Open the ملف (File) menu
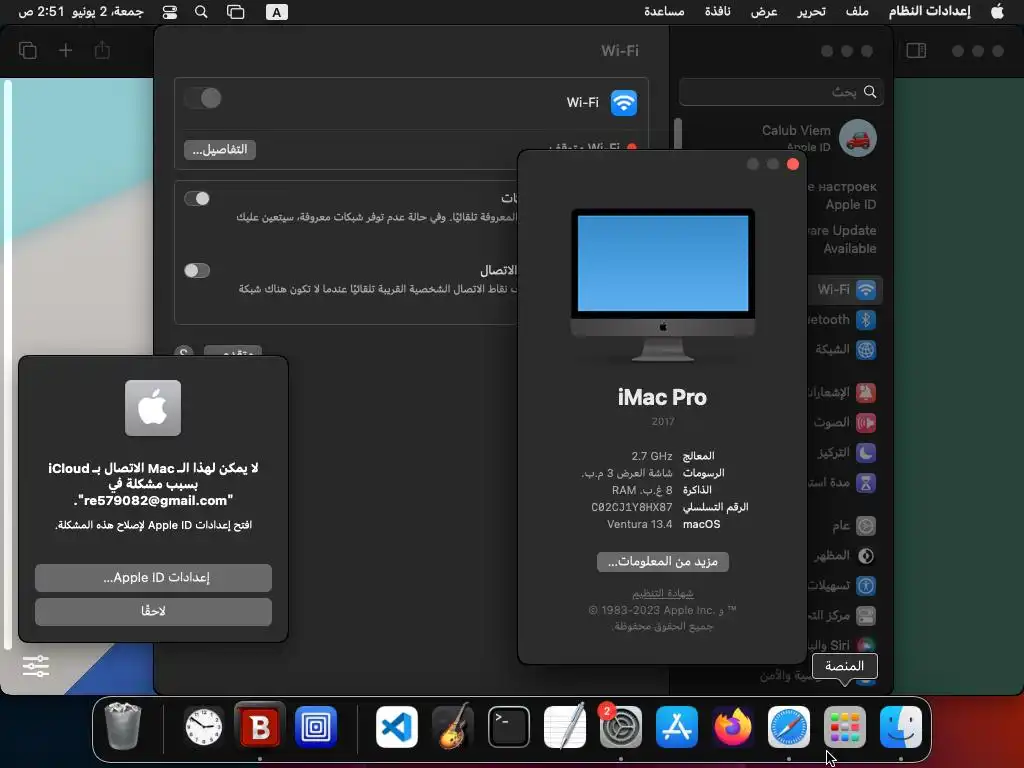The width and height of the screenshot is (1024, 768). pyautogui.click(x=857, y=11)
